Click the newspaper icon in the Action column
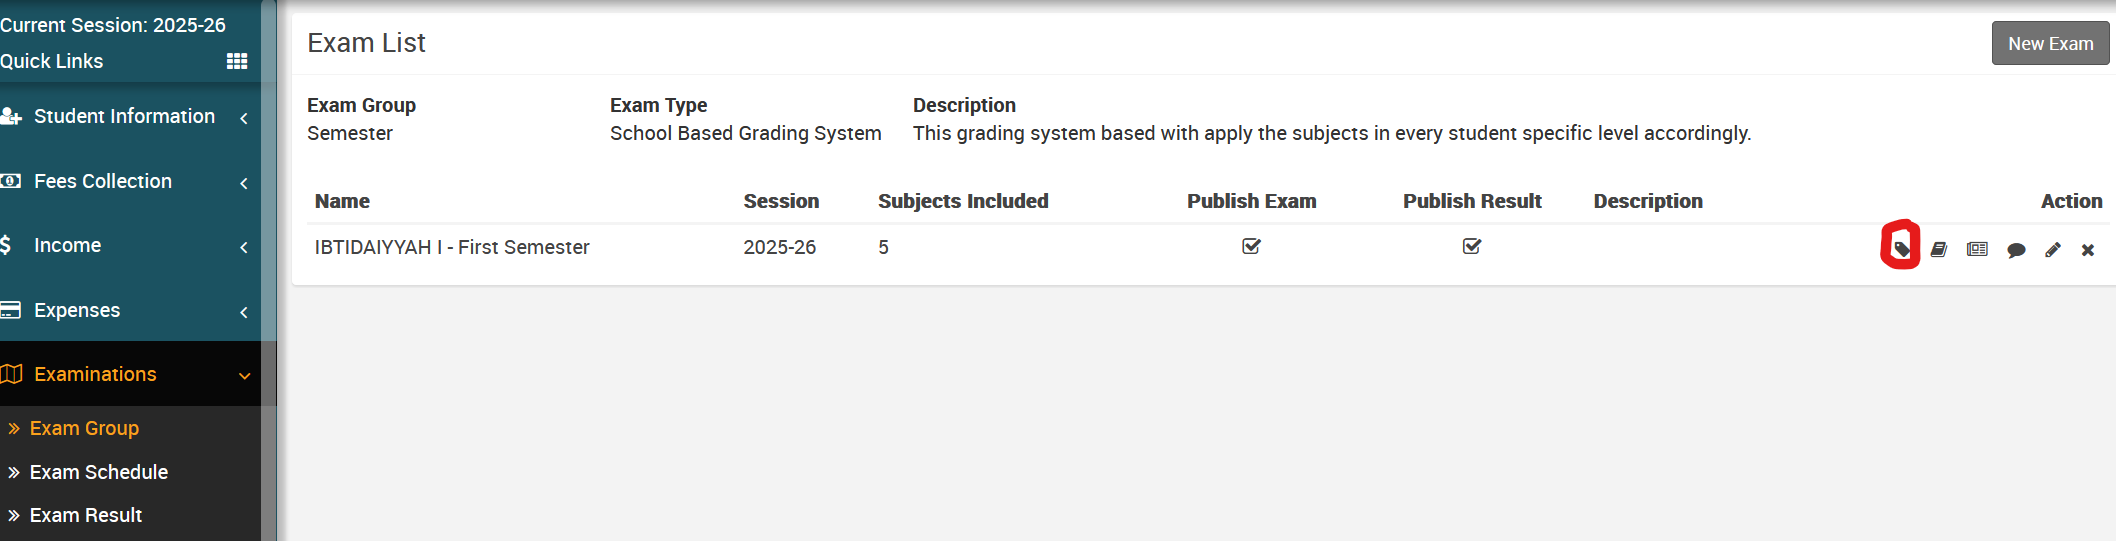Viewport: 2116px width, 541px height. (1977, 249)
